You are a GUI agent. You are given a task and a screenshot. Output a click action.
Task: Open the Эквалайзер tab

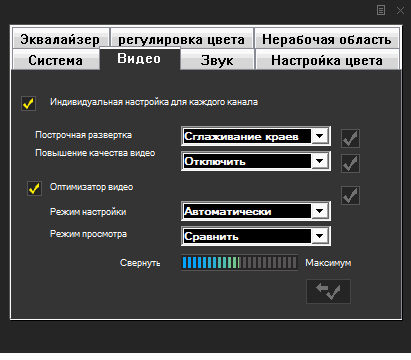click(x=61, y=39)
